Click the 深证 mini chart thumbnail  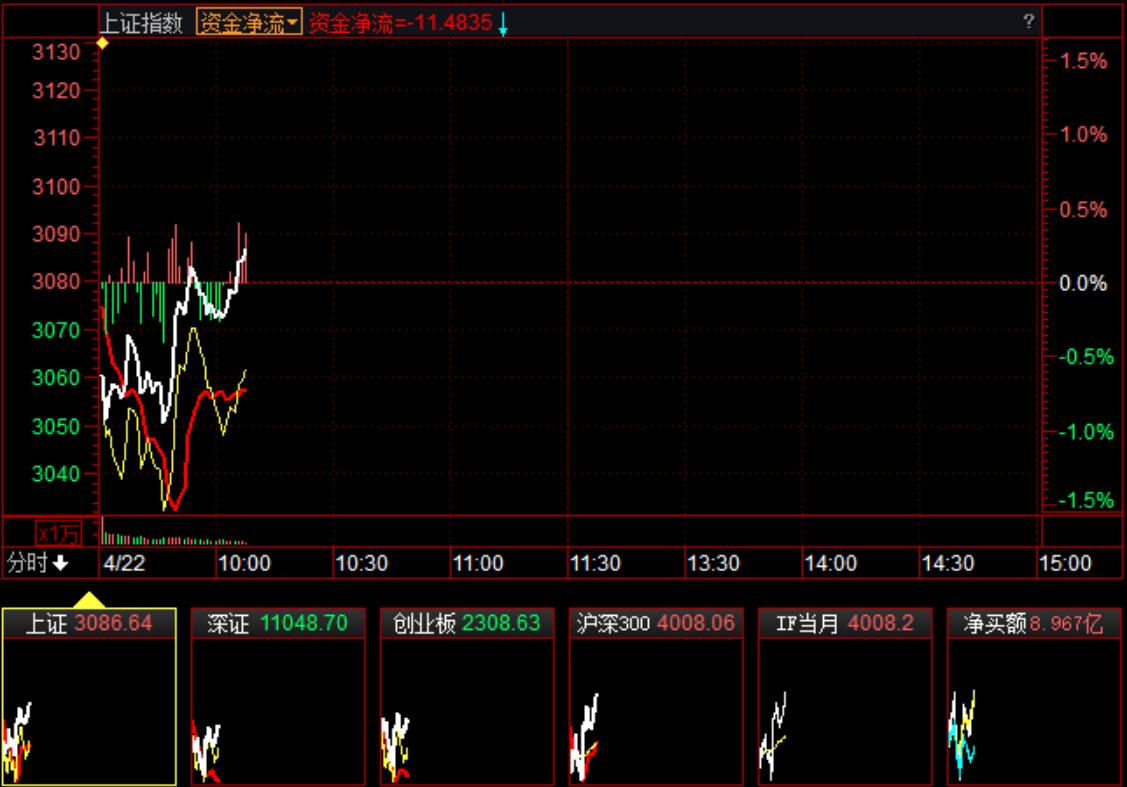pyautogui.click(x=277, y=712)
